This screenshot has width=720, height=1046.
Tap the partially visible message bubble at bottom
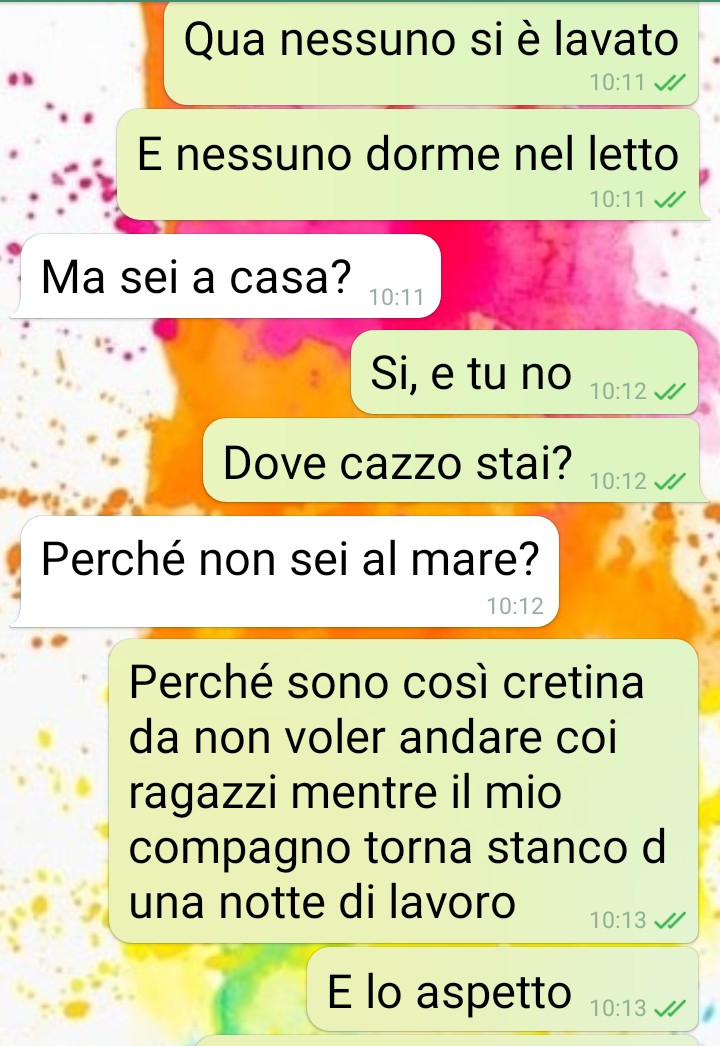coord(447,1041)
